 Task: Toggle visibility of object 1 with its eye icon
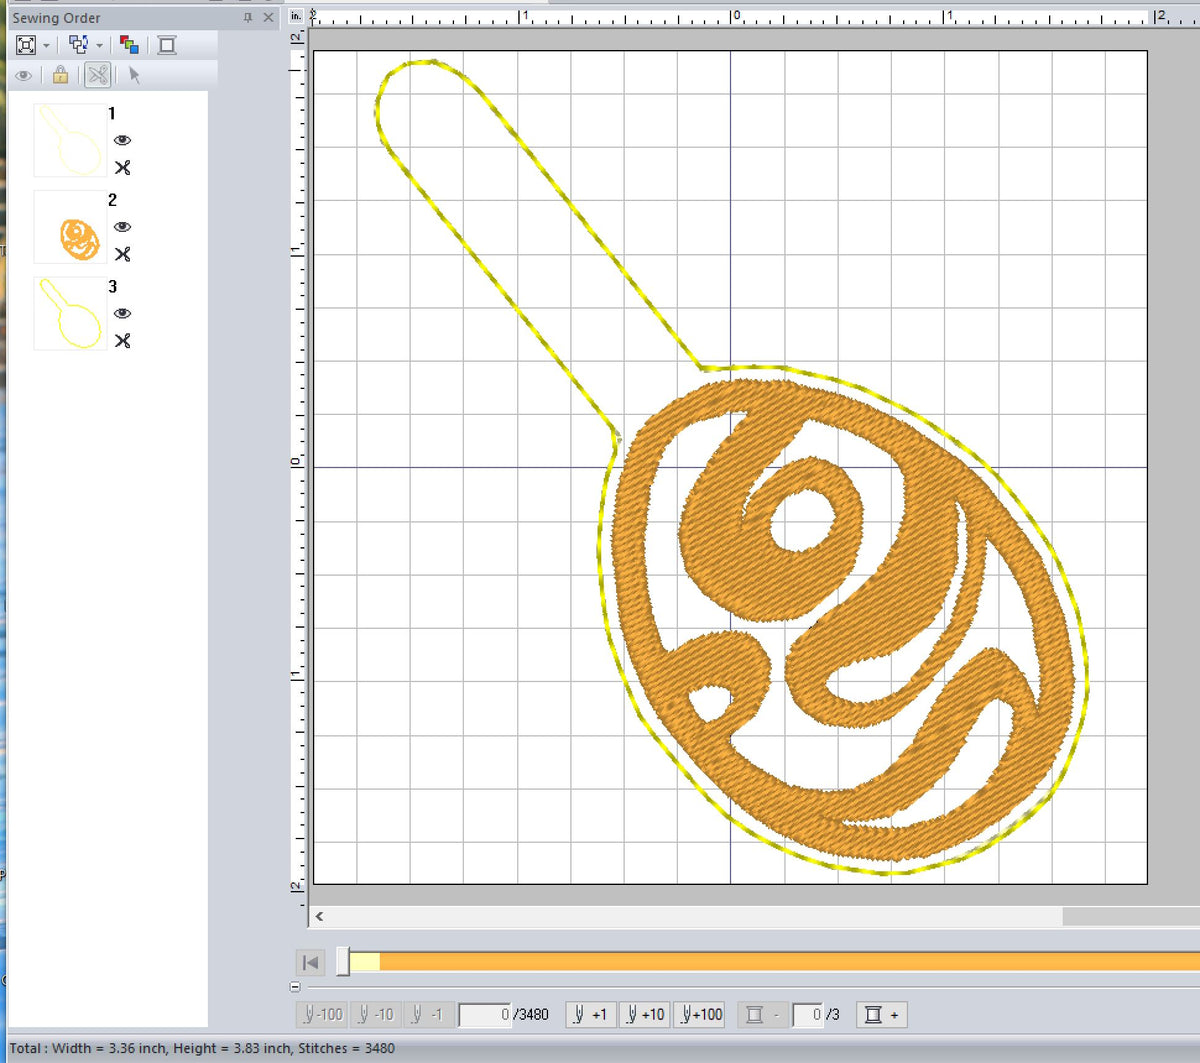[x=122, y=140]
